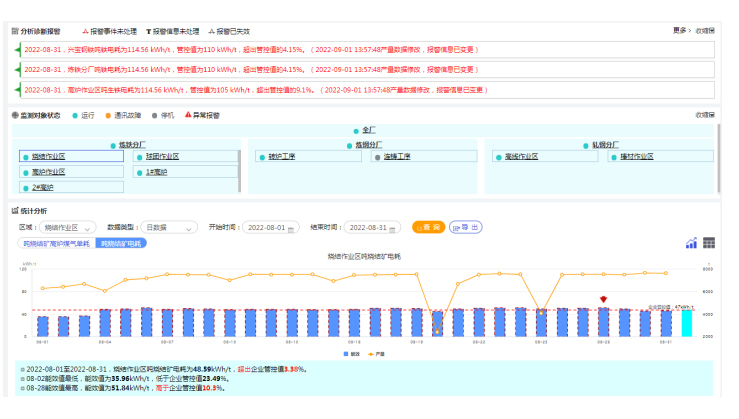The height and width of the screenshot is (419, 739).
Task: Switch to chart view icon
Action: pos(691,243)
